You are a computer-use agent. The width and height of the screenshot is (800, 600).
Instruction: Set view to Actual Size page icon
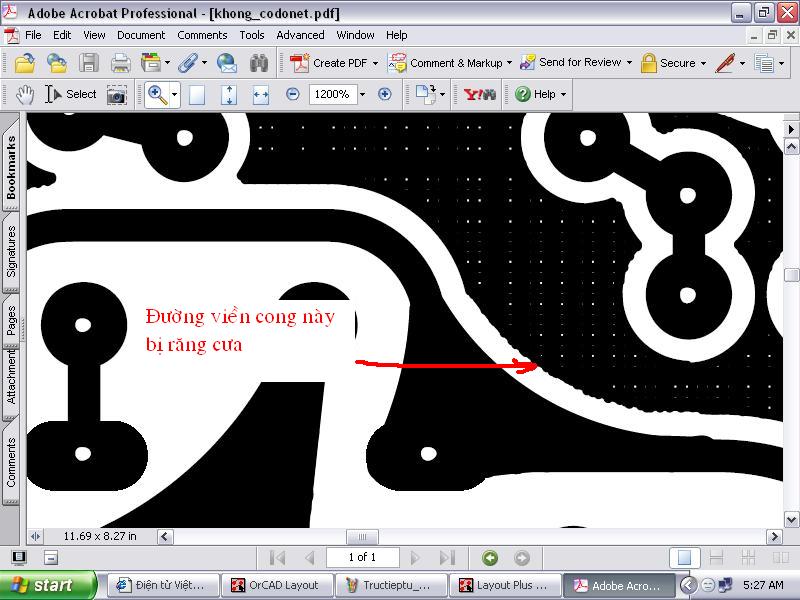(x=197, y=94)
